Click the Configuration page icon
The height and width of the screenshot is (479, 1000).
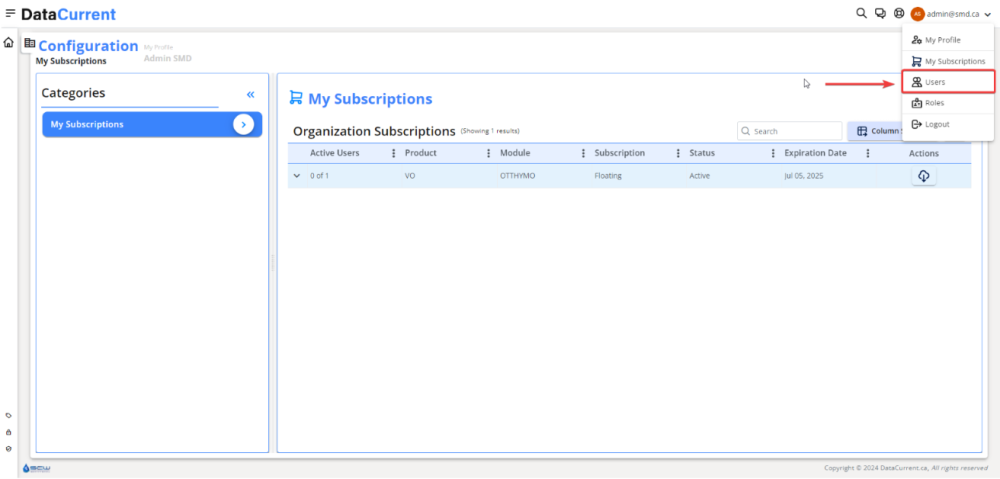(x=29, y=43)
